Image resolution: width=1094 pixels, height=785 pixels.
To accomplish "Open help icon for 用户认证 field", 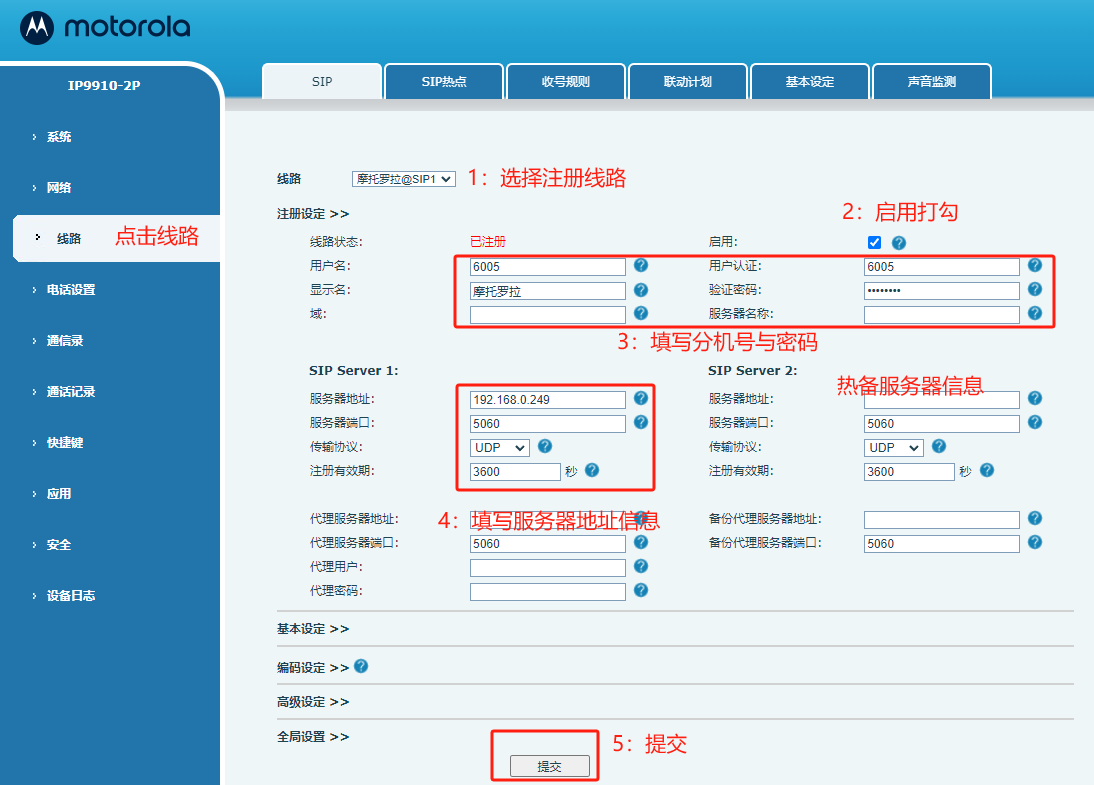I will coord(1035,265).
